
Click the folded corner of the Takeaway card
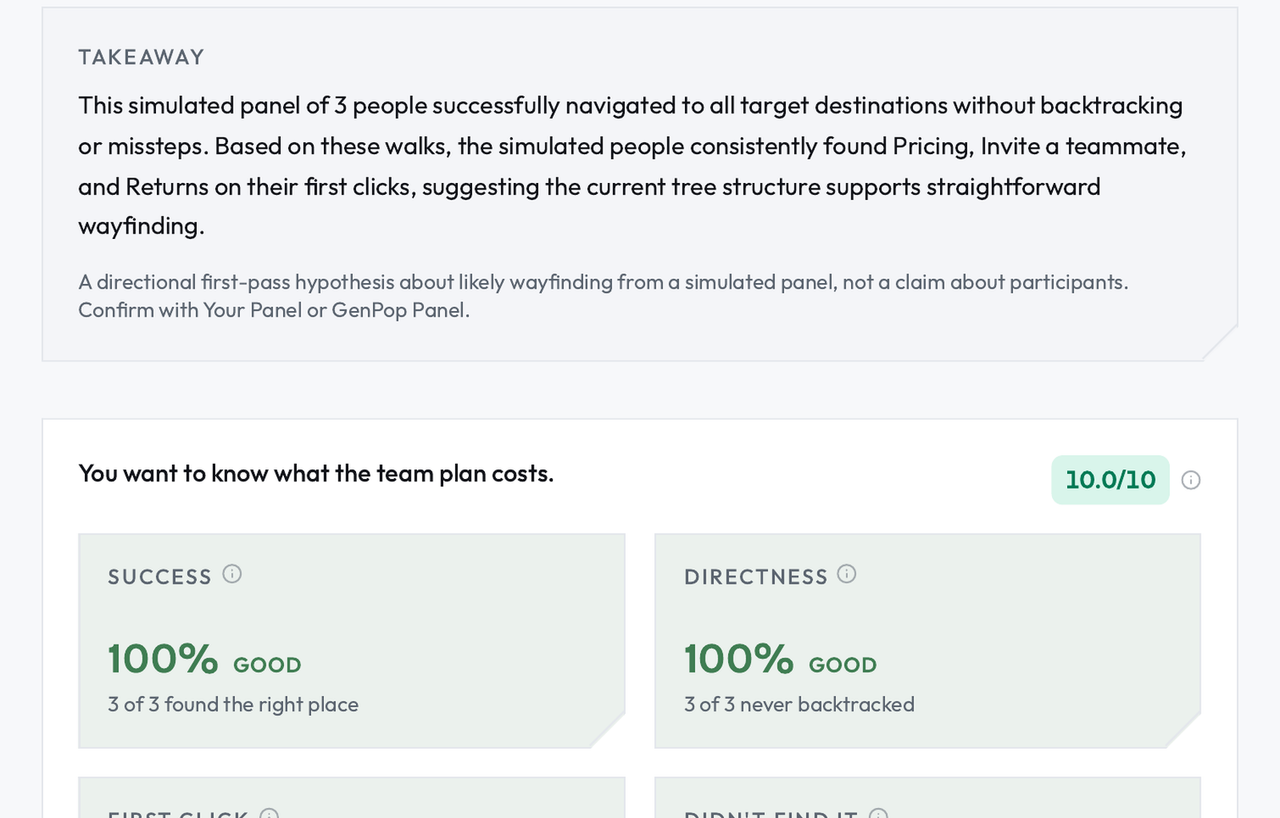coord(1219,342)
